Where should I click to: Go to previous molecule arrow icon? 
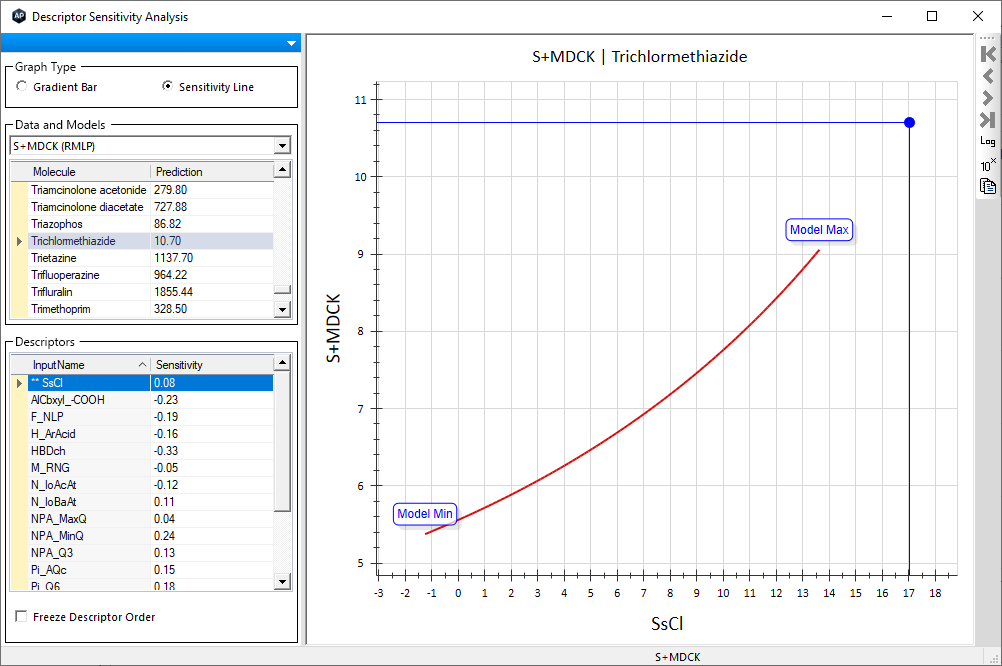pos(987,76)
